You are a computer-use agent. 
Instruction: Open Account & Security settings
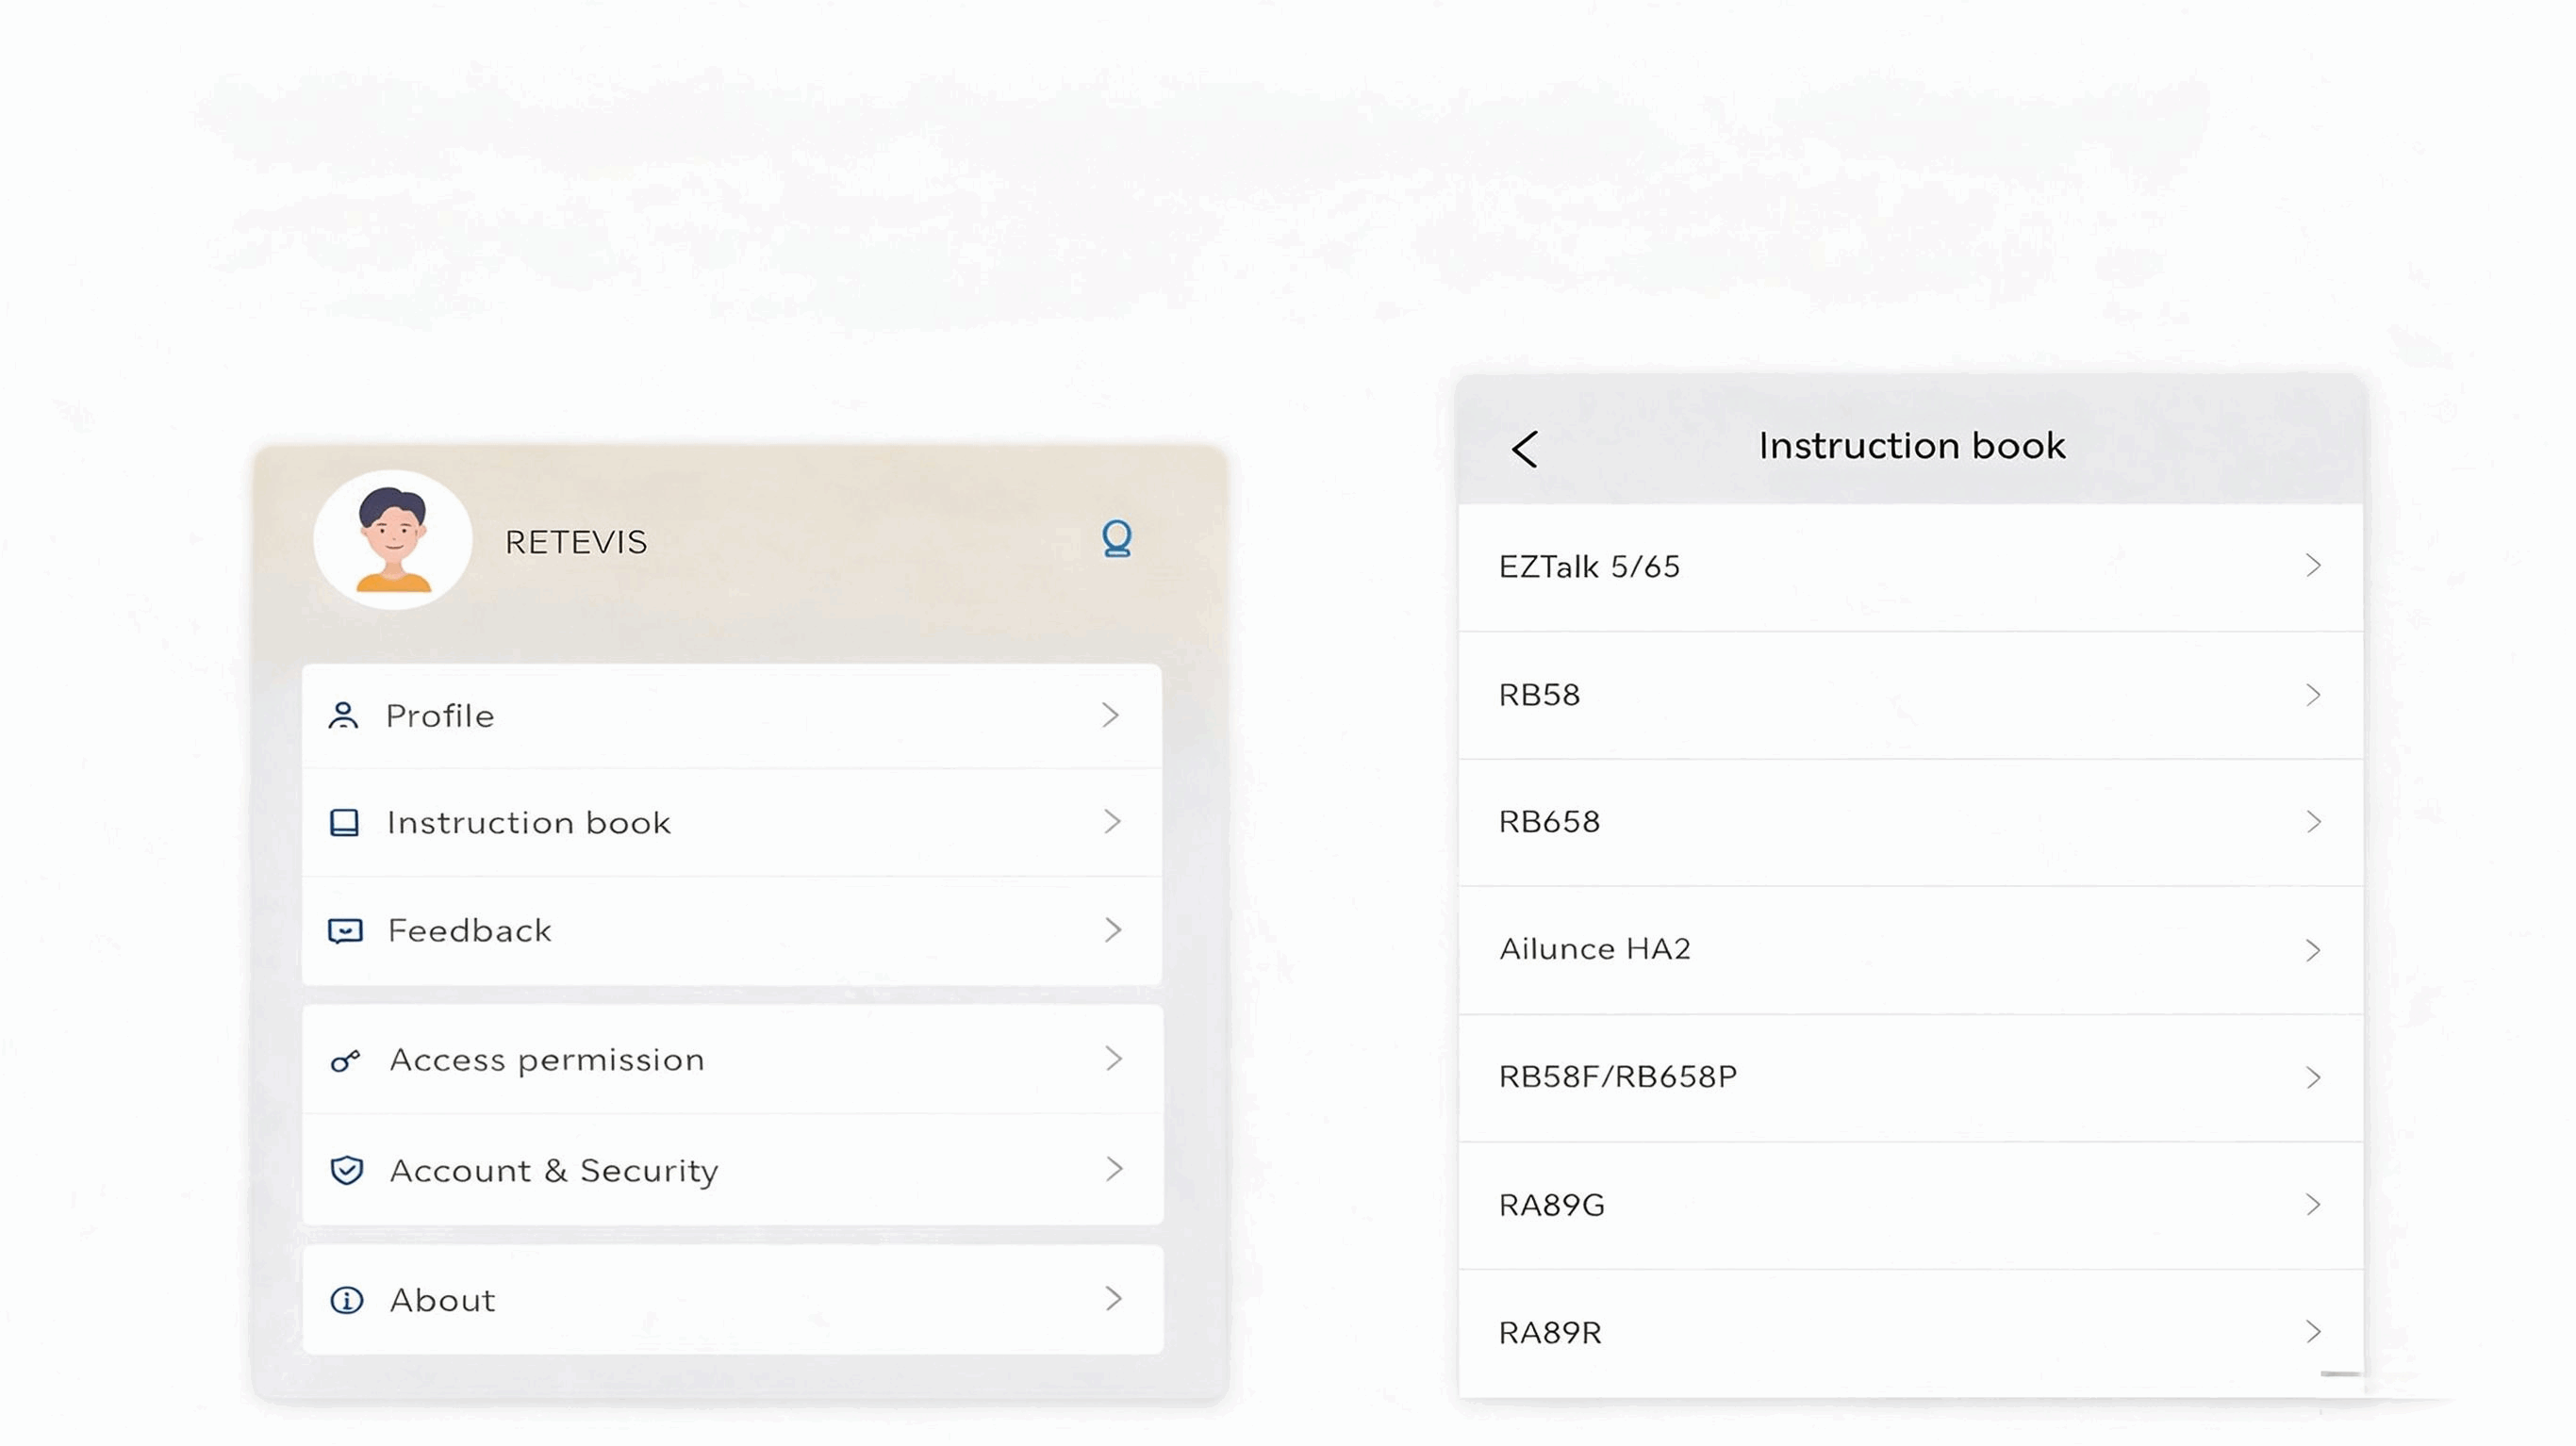coord(732,1170)
